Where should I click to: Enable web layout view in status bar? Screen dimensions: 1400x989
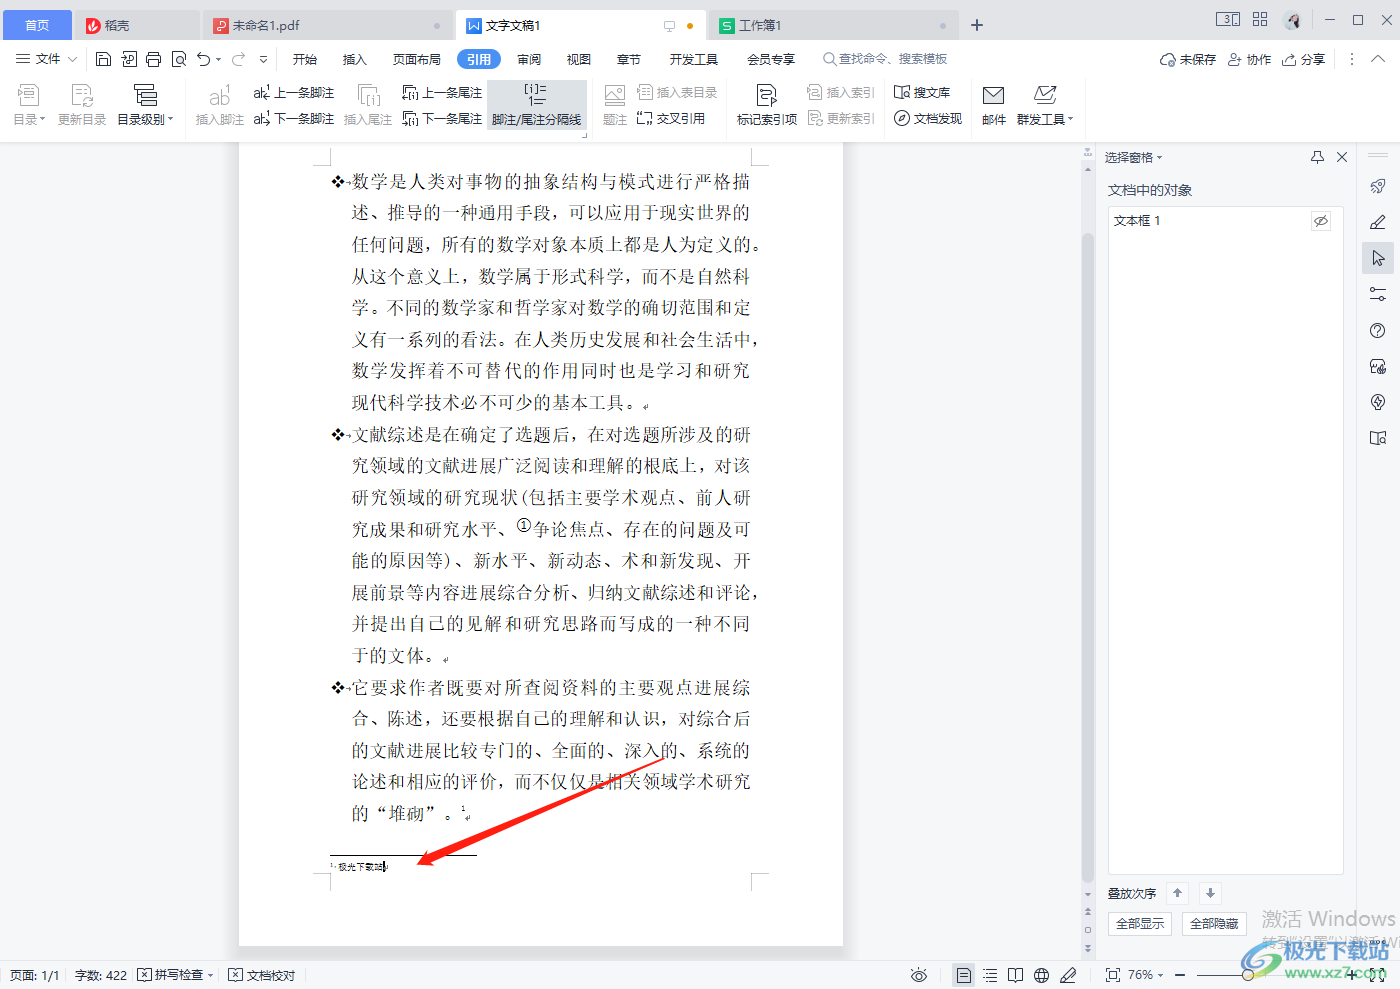(1040, 974)
